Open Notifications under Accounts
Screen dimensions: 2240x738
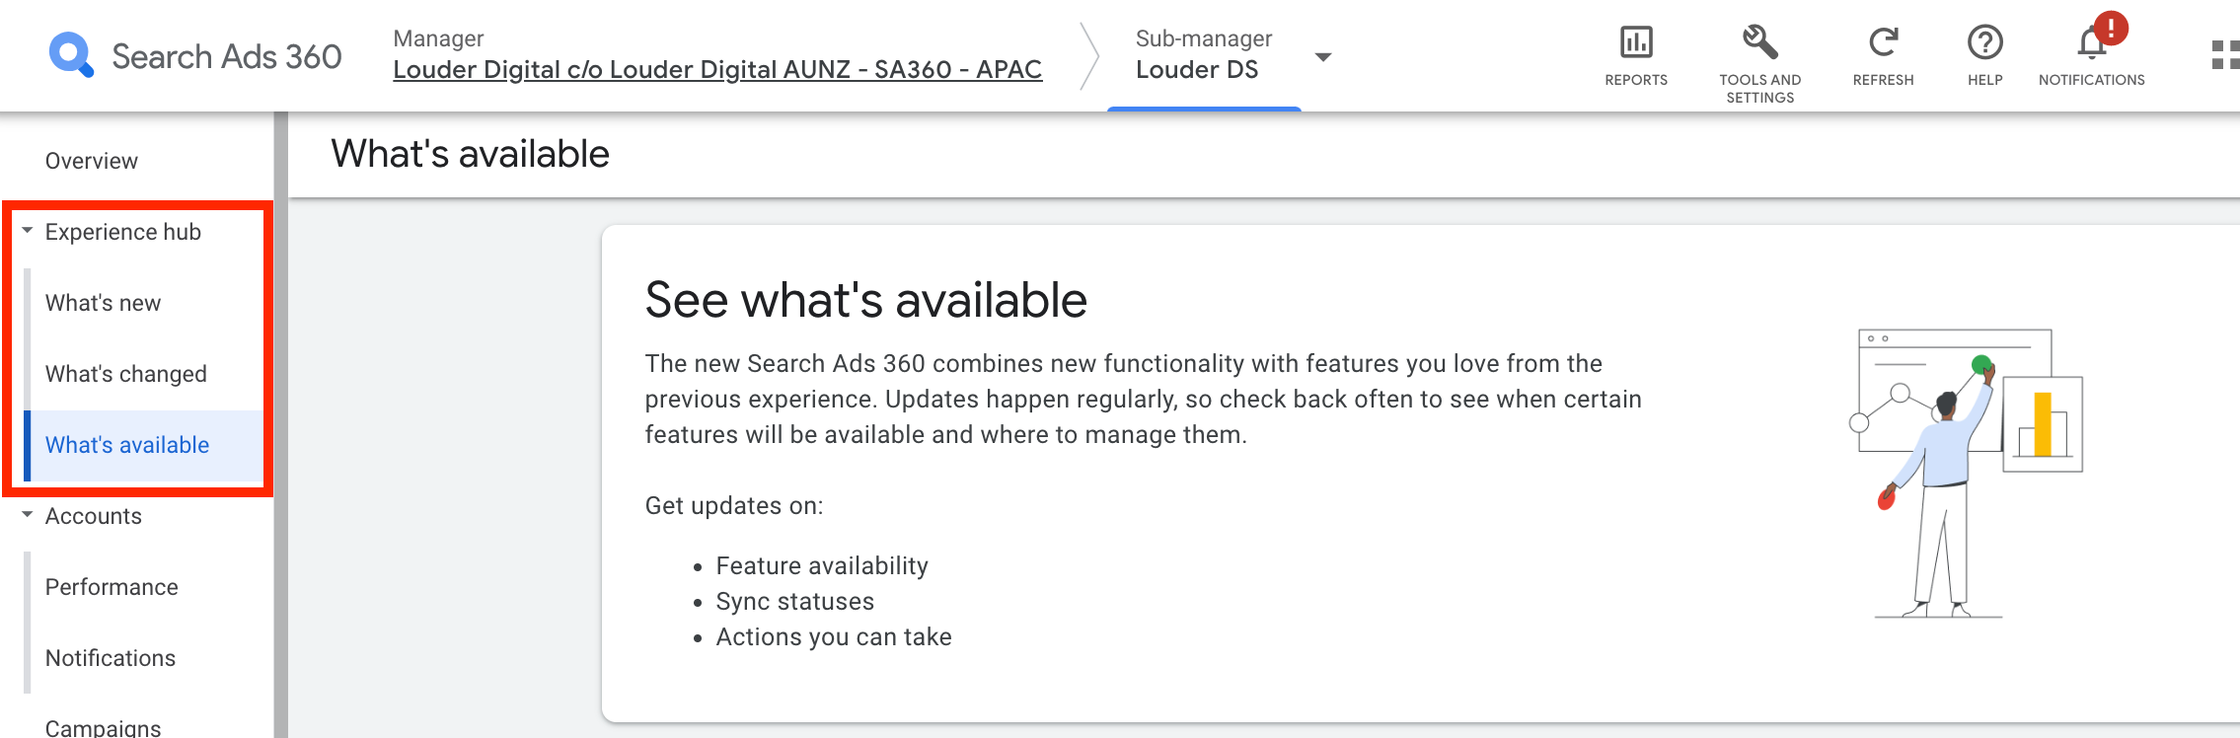tap(110, 658)
